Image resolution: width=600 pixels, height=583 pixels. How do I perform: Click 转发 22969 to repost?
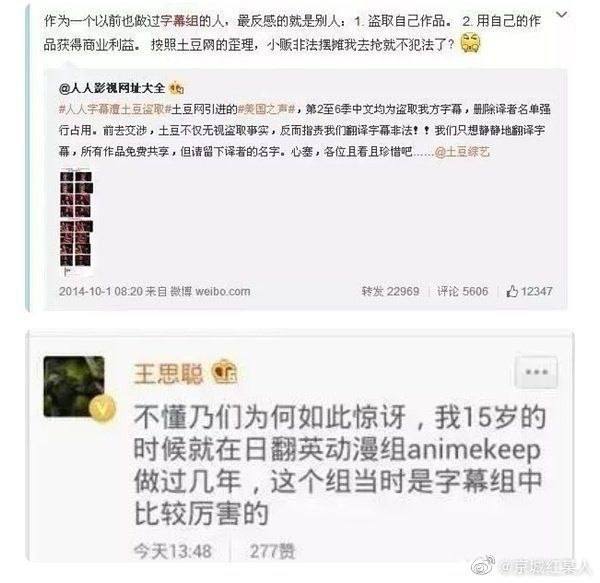point(390,292)
